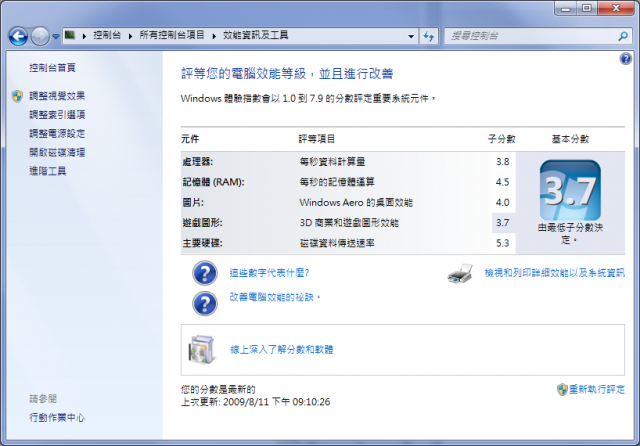This screenshot has width=640, height=446.
Task: Click the 4.0 graphics subscore
Action: click(502, 202)
